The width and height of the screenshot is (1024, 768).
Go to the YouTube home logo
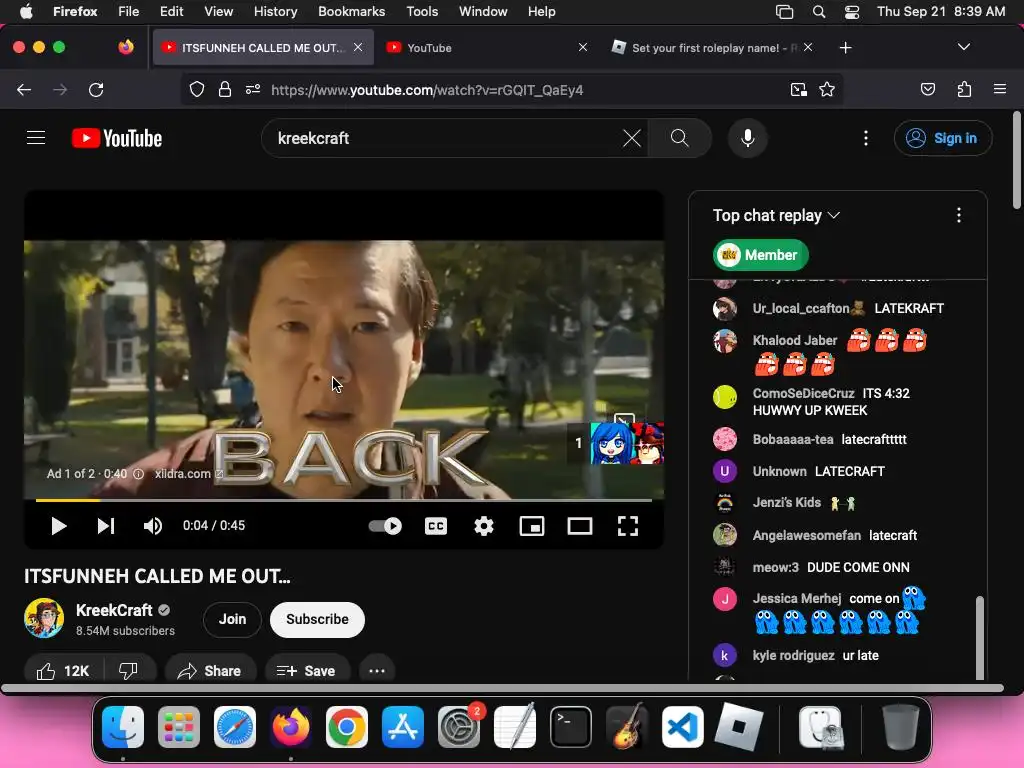pos(117,138)
